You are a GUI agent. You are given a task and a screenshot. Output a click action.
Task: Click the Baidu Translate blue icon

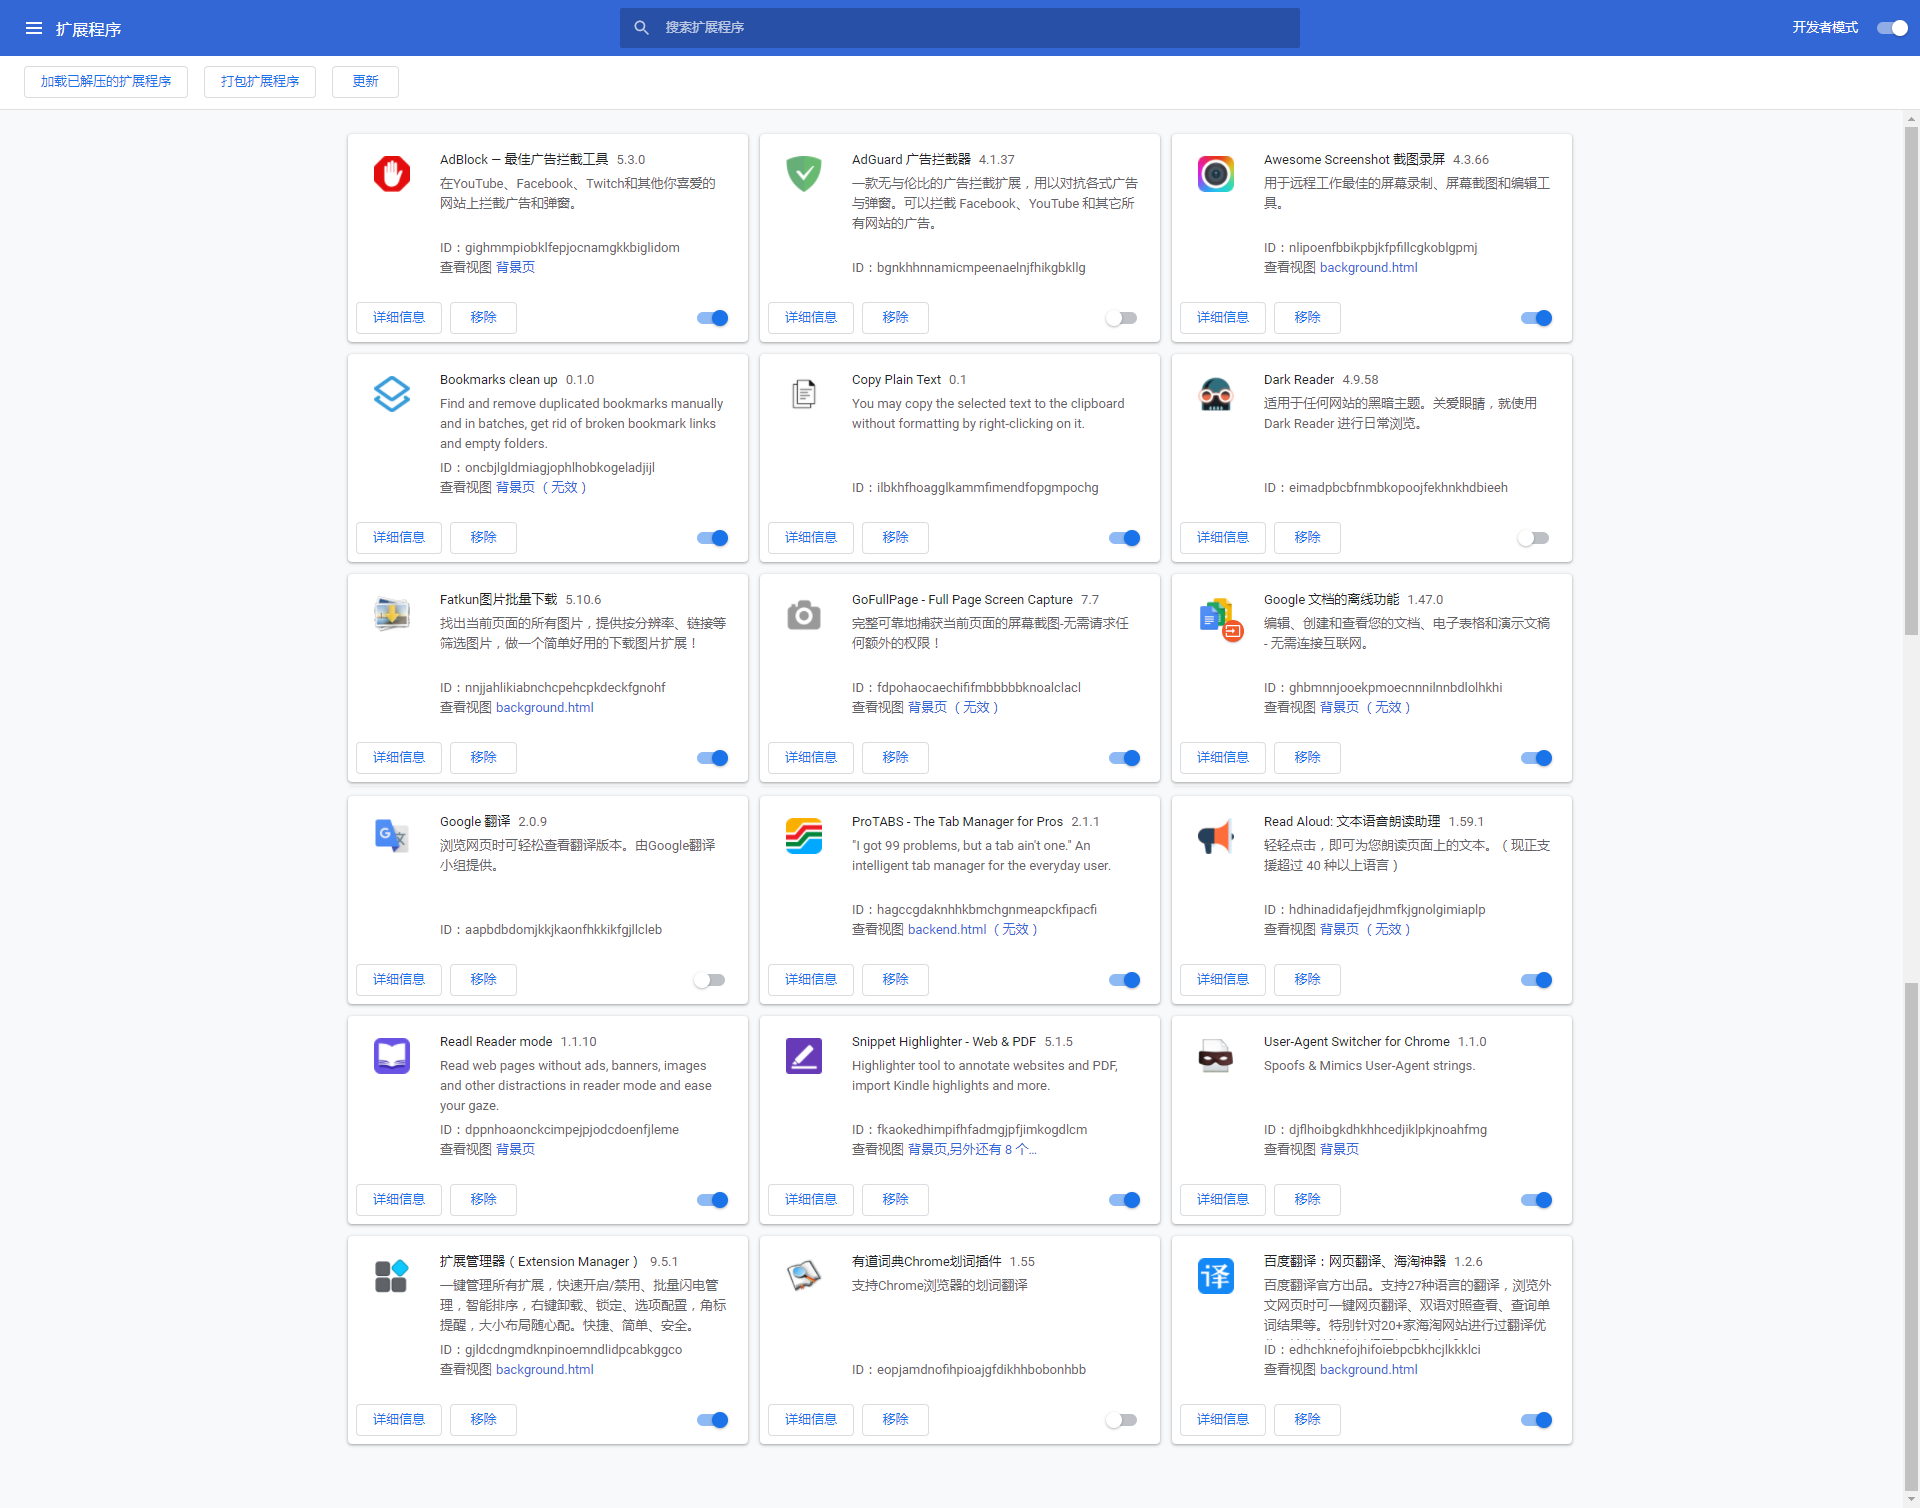(x=1216, y=1276)
